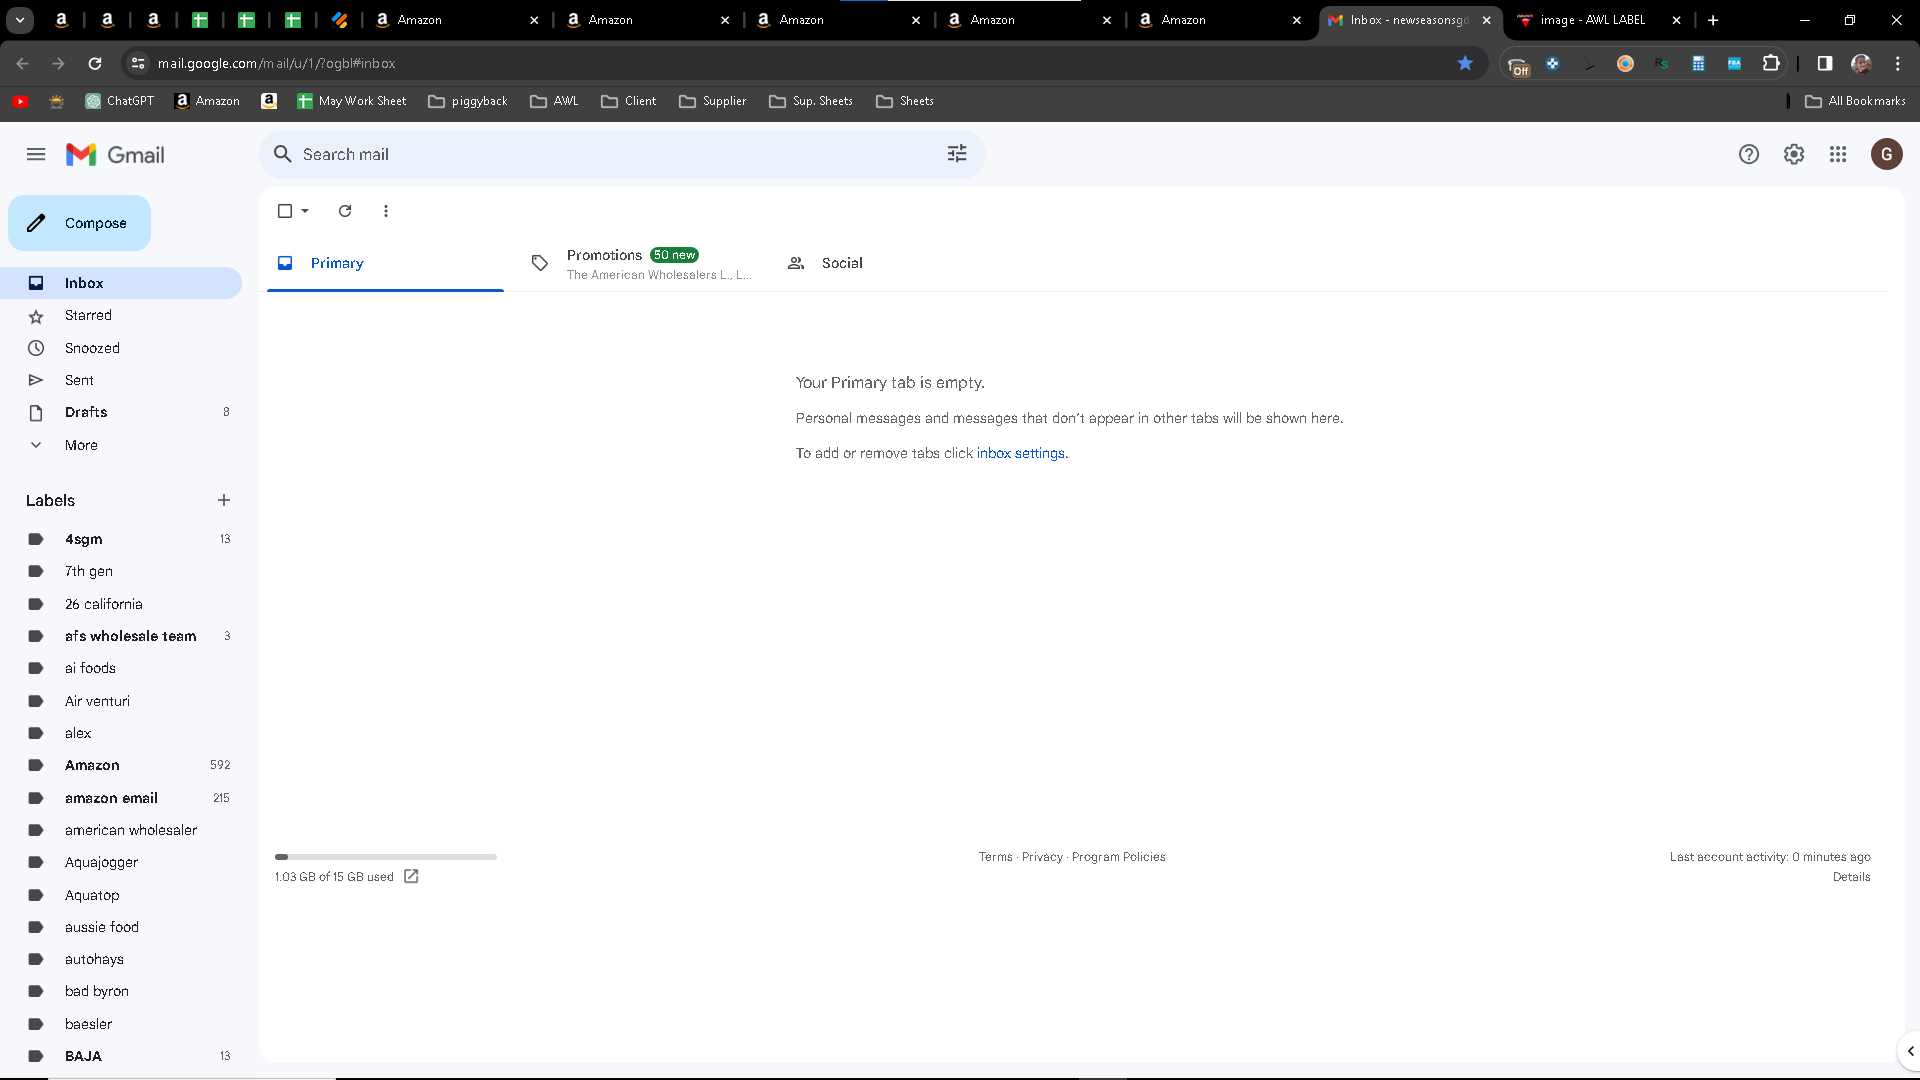Click the storage usage progress bar
The width and height of the screenshot is (1920, 1080).
coord(386,857)
